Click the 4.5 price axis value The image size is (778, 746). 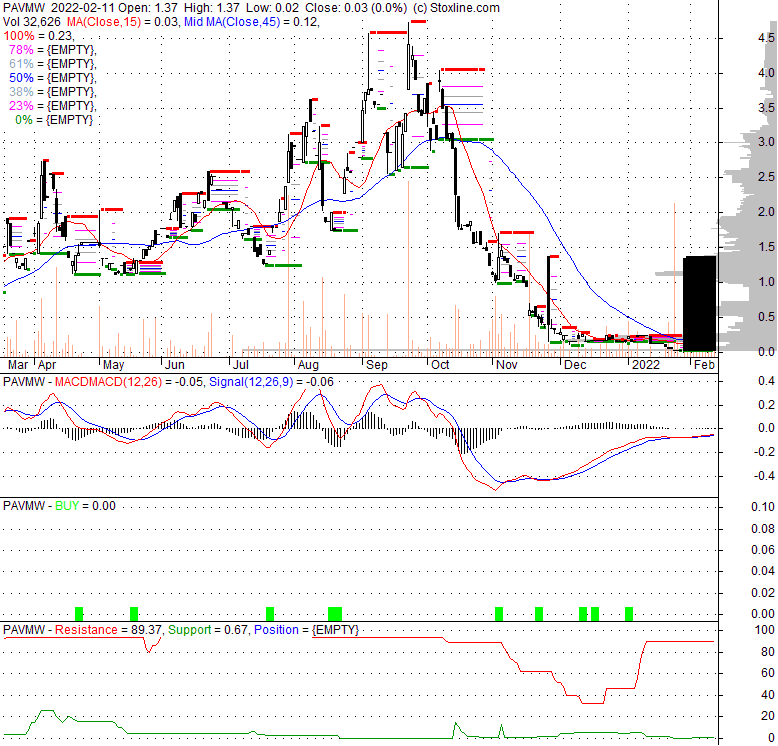pos(766,38)
